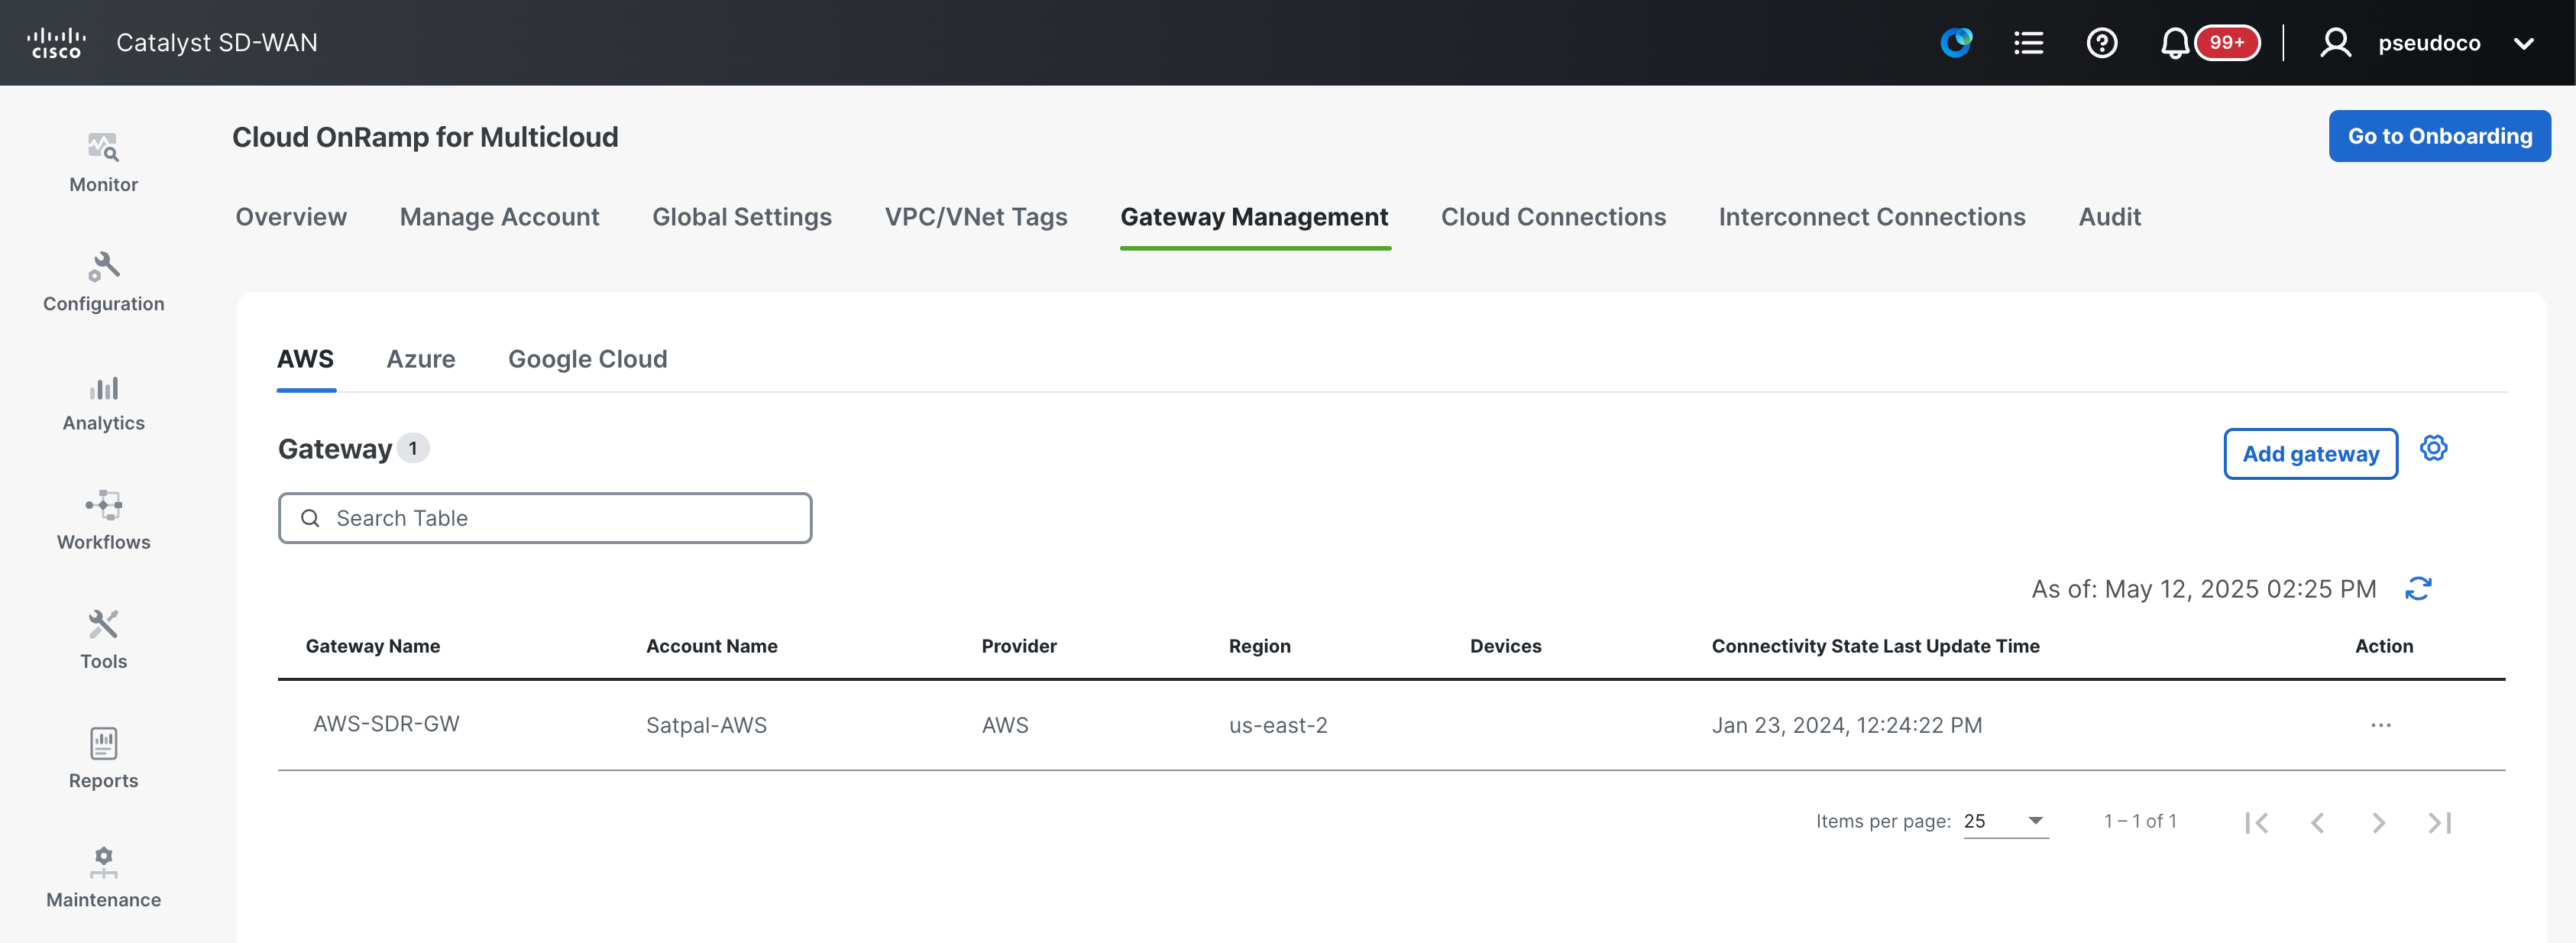Screen dimensions: 2576x943
Task: Open Tools in the sidebar
Action: [103, 639]
